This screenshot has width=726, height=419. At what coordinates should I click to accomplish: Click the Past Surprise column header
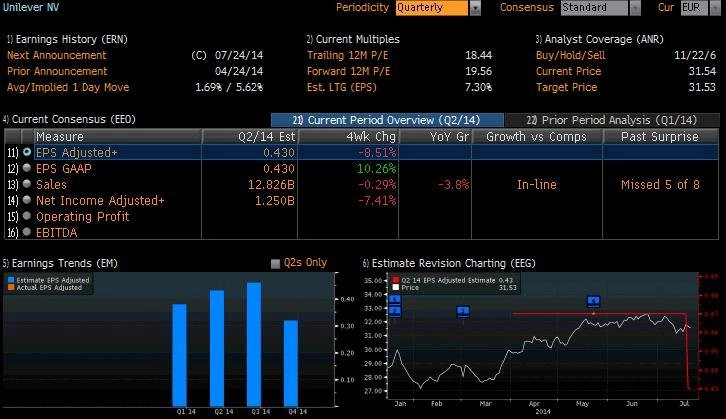point(660,137)
